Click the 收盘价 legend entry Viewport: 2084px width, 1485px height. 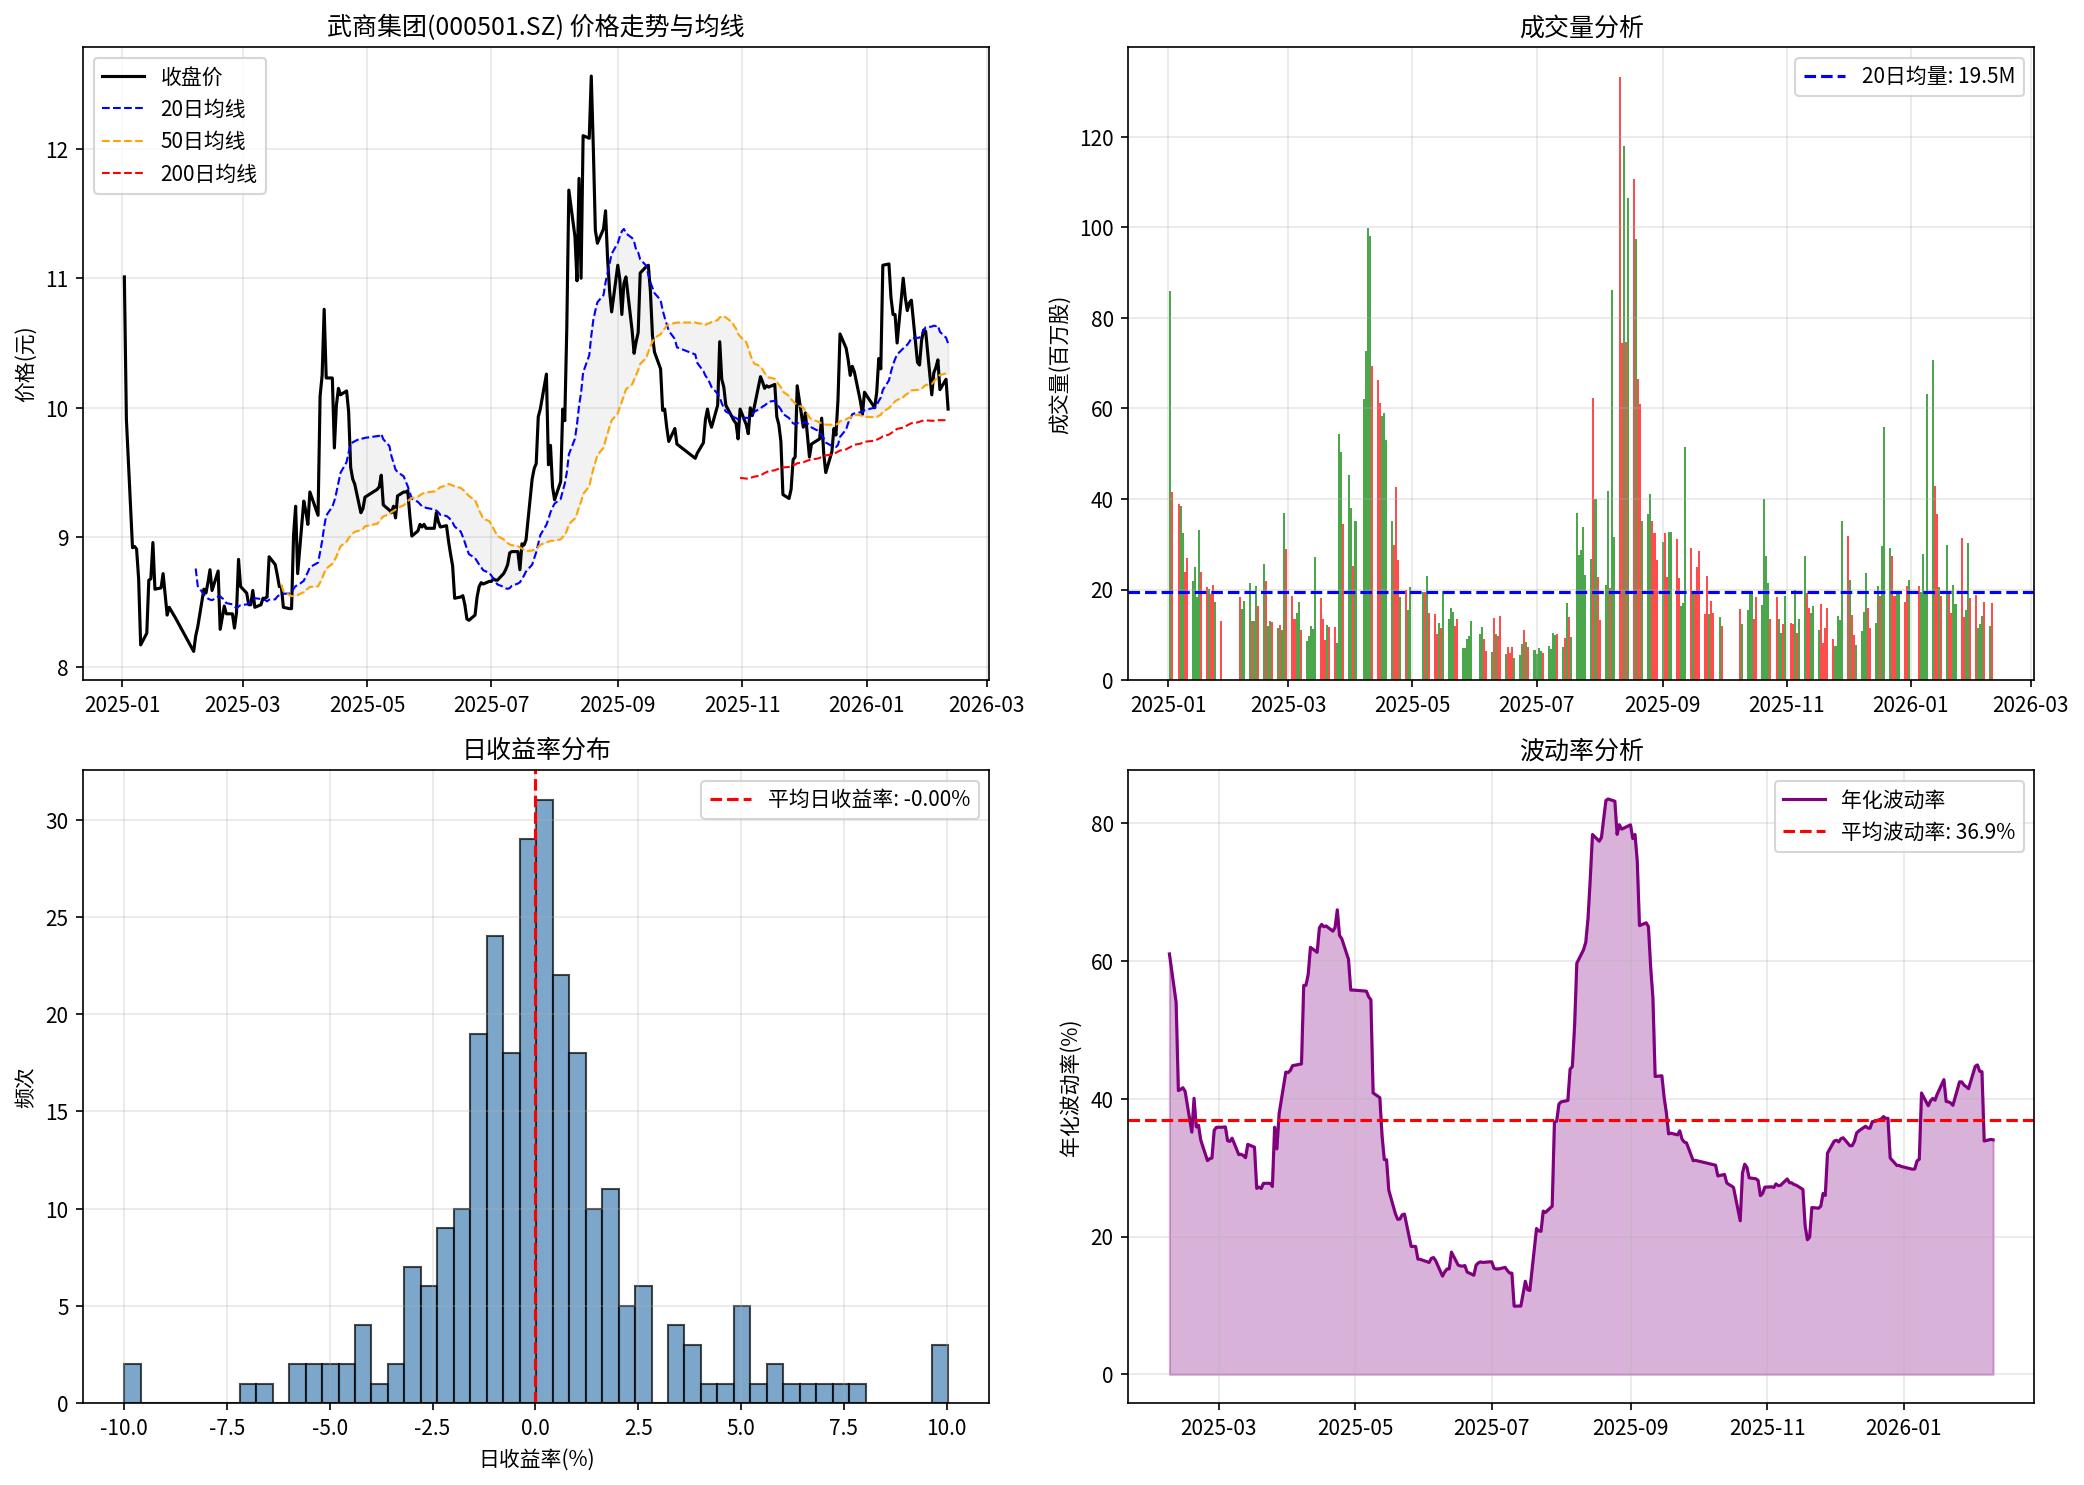coord(190,77)
